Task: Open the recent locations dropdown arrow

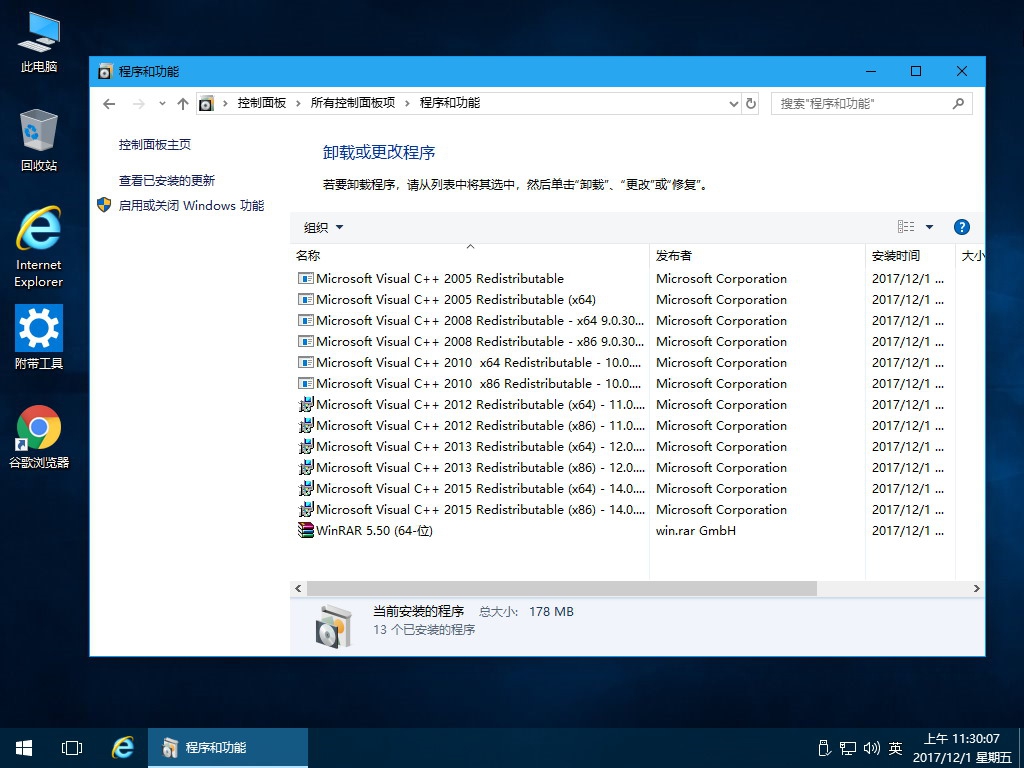Action: coord(162,103)
